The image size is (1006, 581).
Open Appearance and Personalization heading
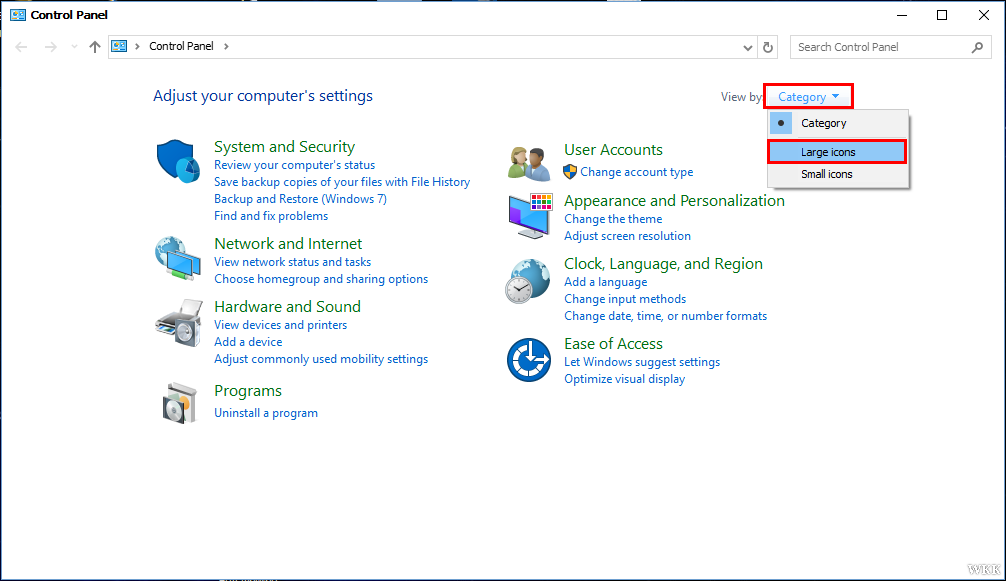[674, 201]
